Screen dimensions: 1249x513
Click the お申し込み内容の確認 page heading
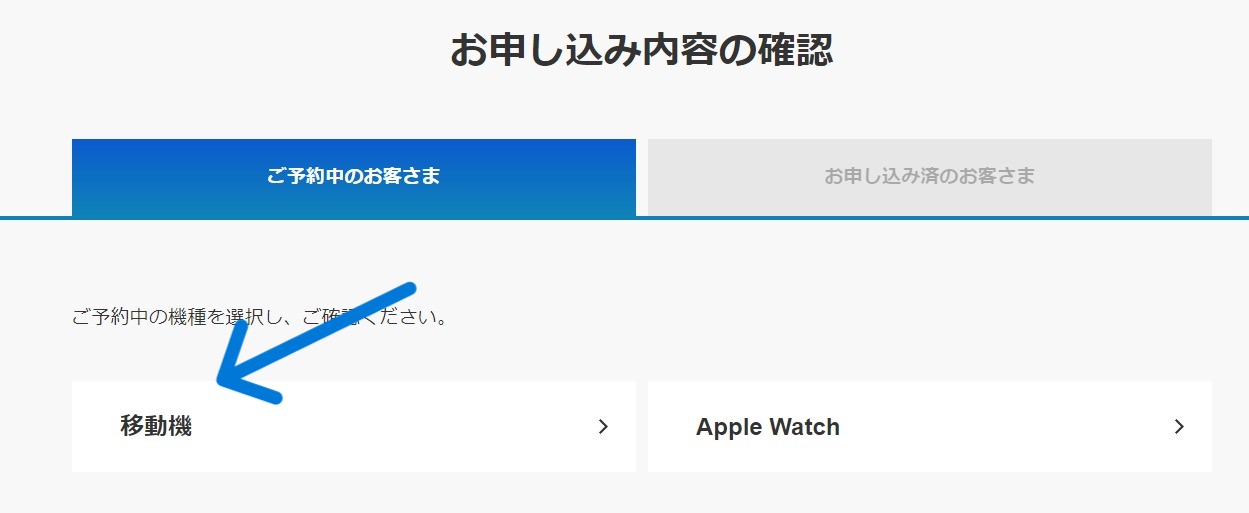[641, 50]
